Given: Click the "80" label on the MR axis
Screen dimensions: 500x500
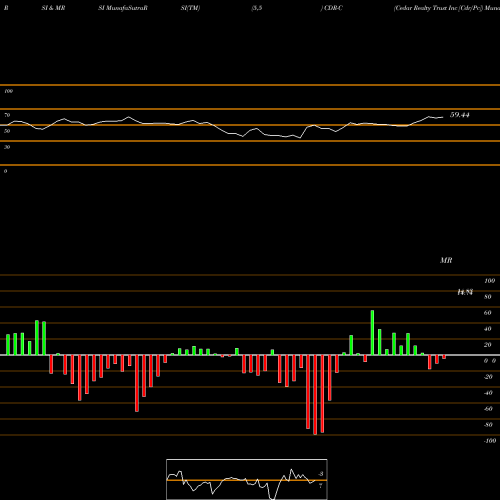Looking at the screenshot, I should click(488, 297).
